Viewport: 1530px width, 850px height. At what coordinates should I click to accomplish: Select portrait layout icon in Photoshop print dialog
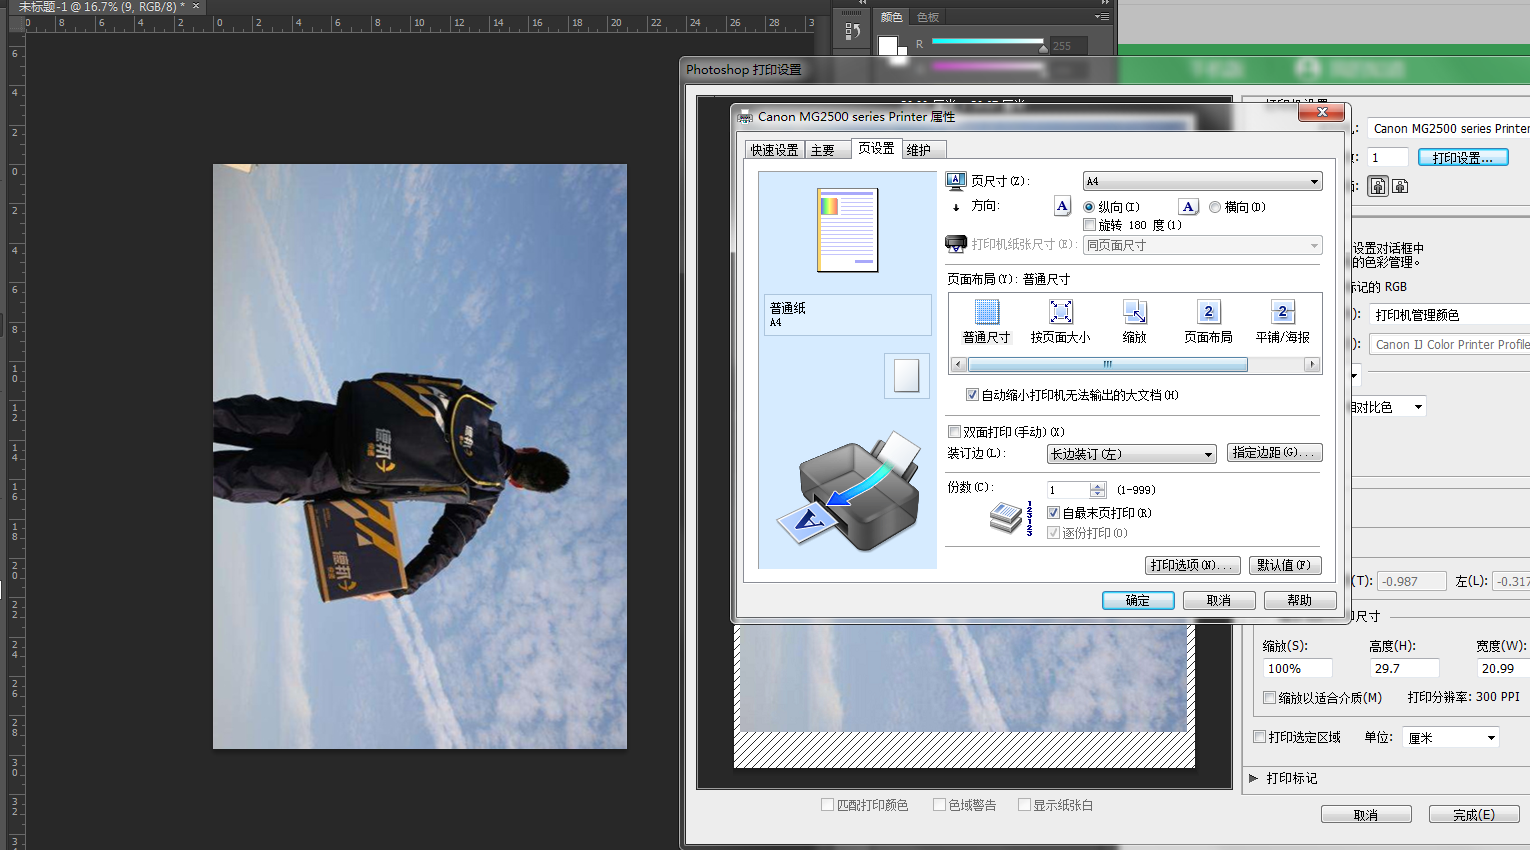(x=1378, y=186)
